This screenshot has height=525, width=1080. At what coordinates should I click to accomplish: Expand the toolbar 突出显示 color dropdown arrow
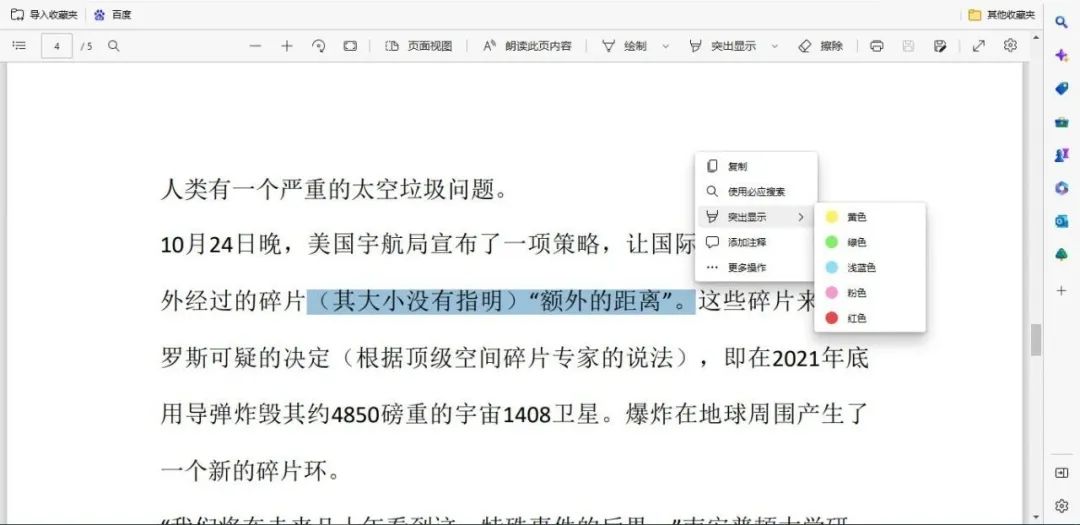(x=775, y=46)
